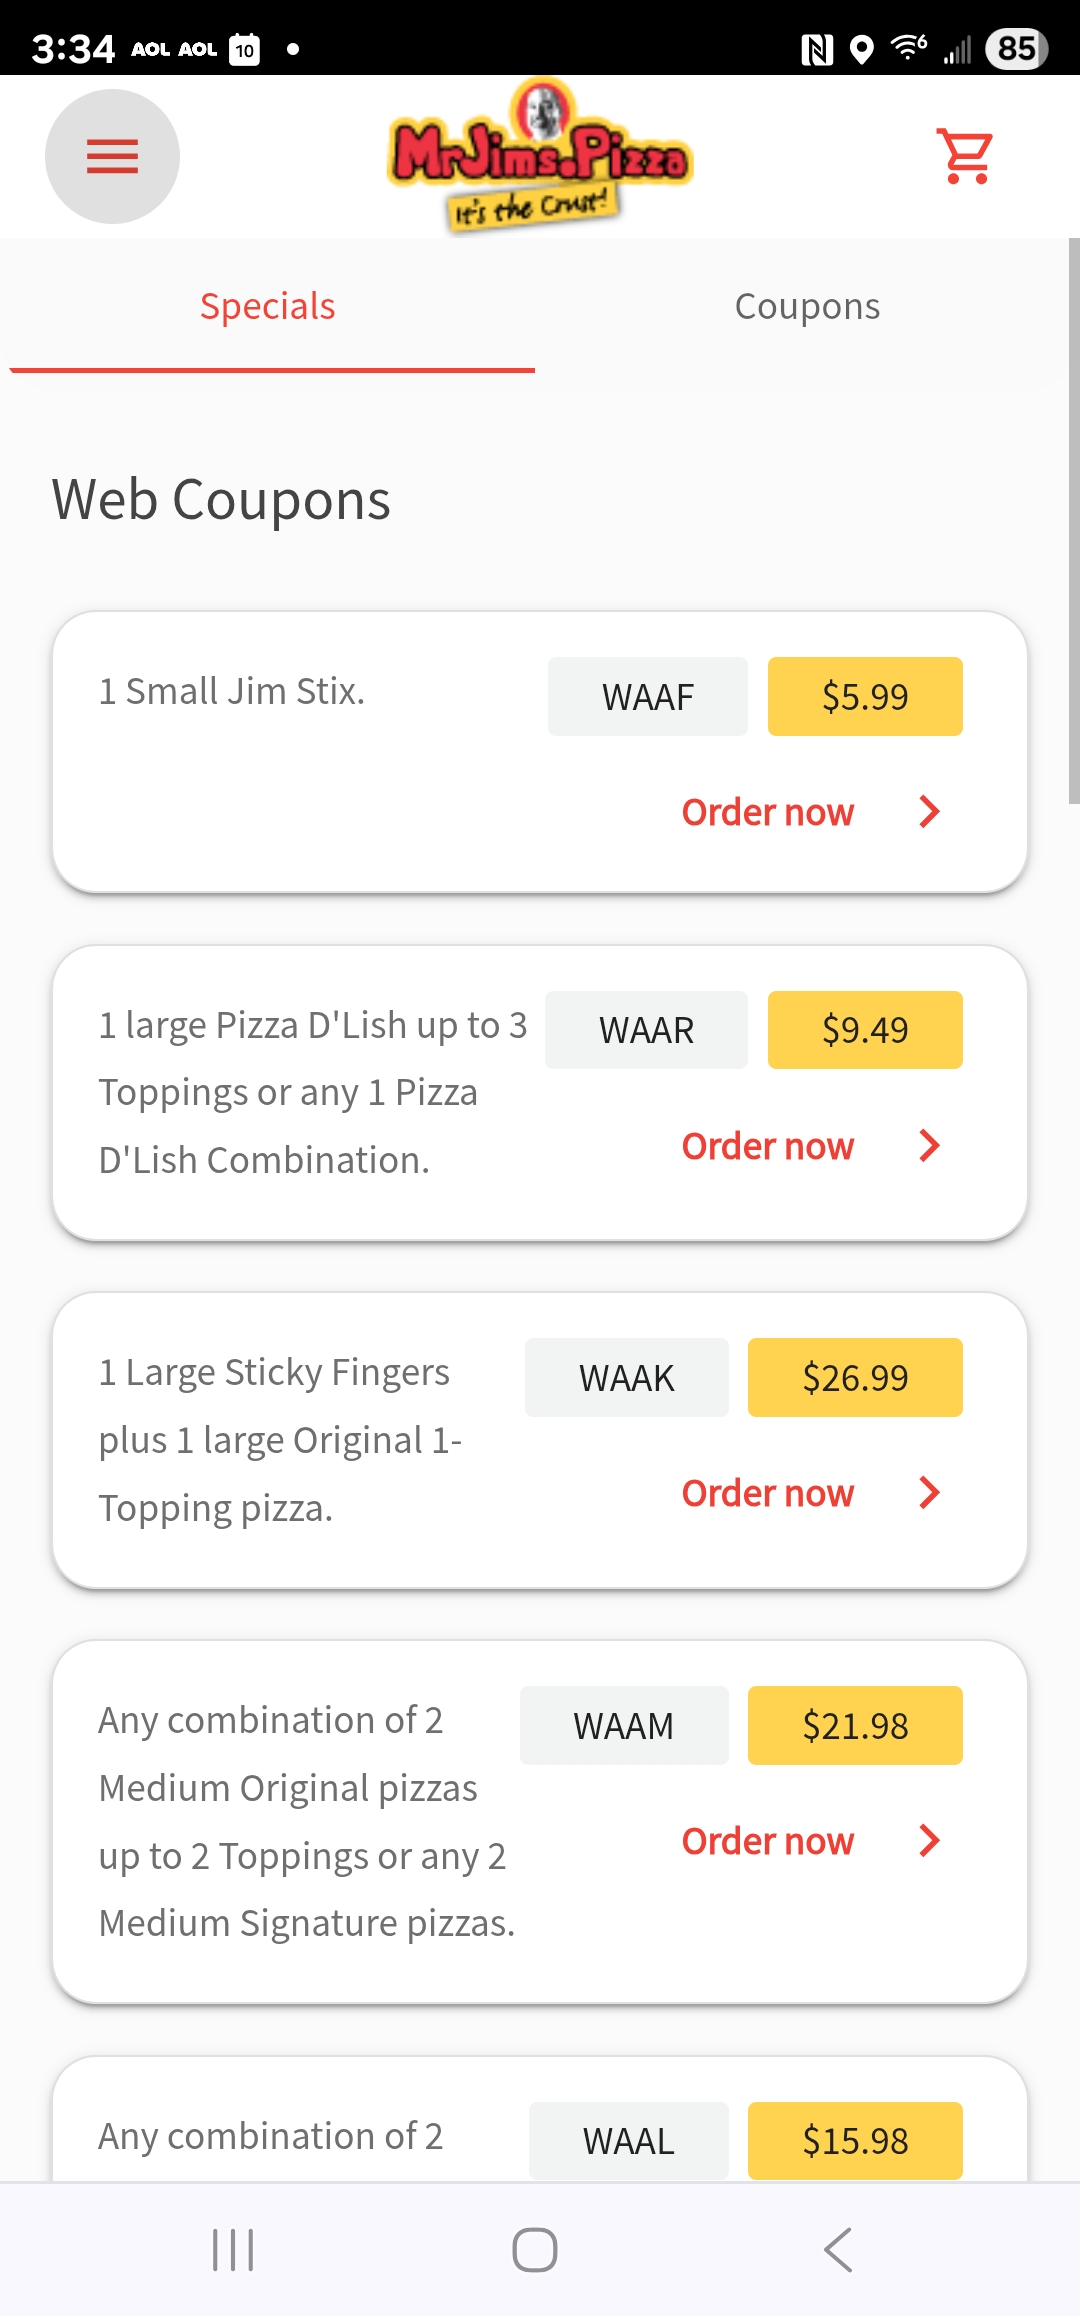
Task: Tap Order now for 2 Medium Original pizzas
Action: click(767, 1841)
